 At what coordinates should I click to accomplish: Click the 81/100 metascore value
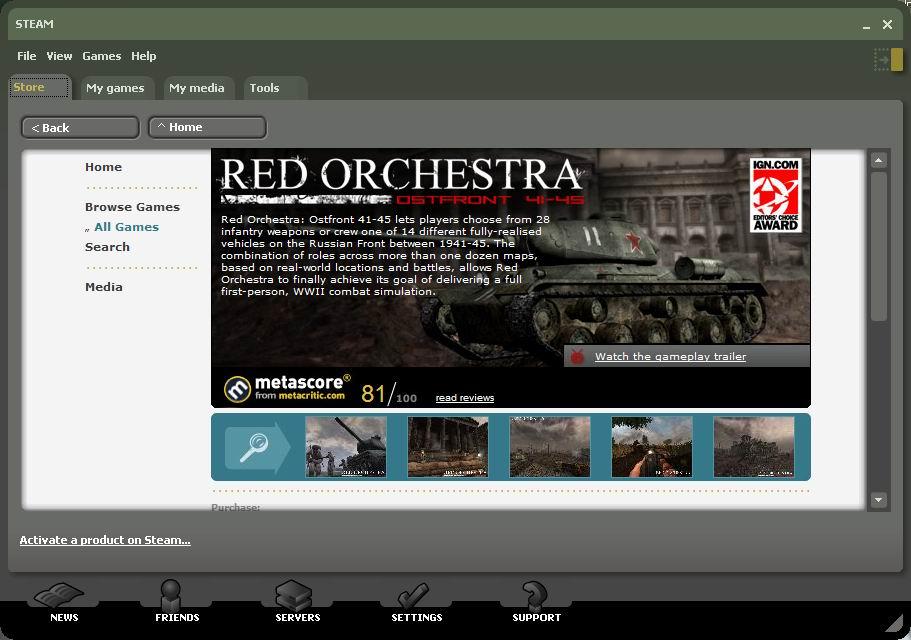tap(389, 394)
